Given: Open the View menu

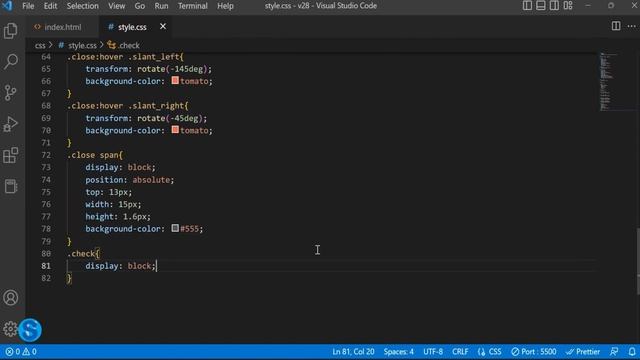Looking at the screenshot, I should (116, 6).
